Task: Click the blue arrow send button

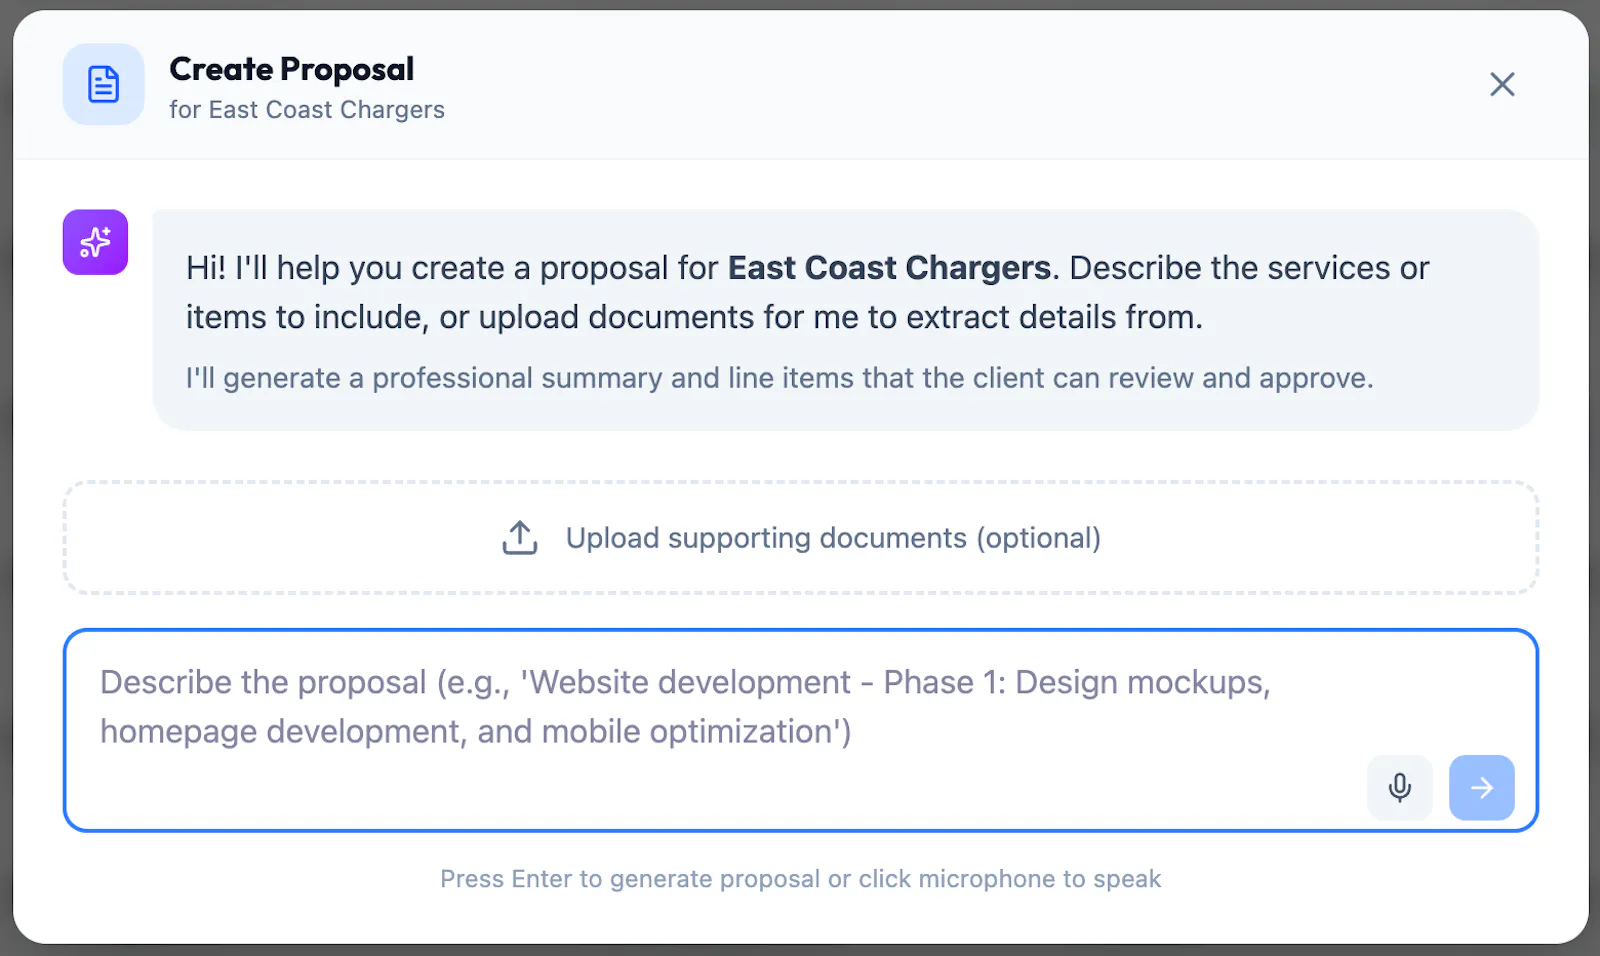Action: (x=1481, y=788)
